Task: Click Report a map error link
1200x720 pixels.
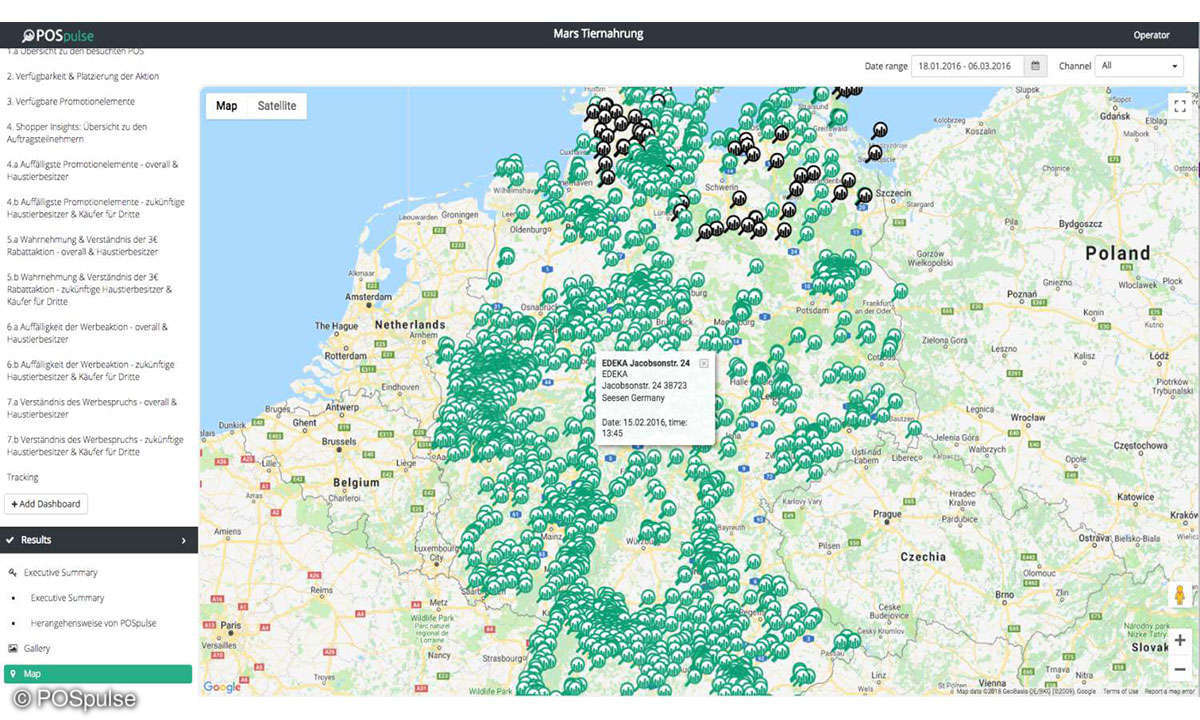Action: (1169, 691)
